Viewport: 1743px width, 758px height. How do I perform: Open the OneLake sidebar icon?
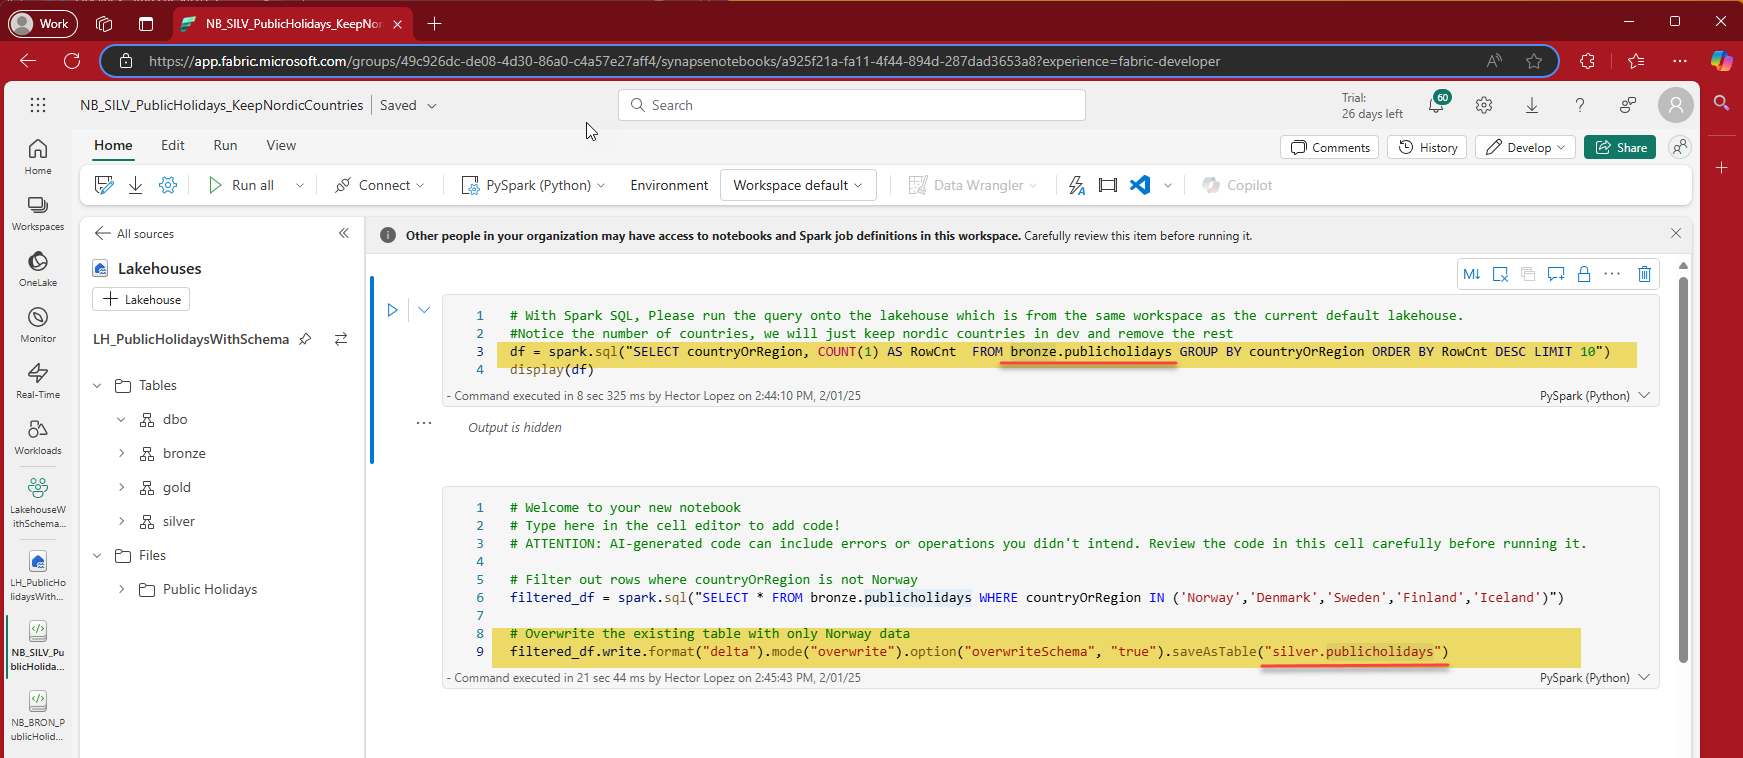coord(38,268)
